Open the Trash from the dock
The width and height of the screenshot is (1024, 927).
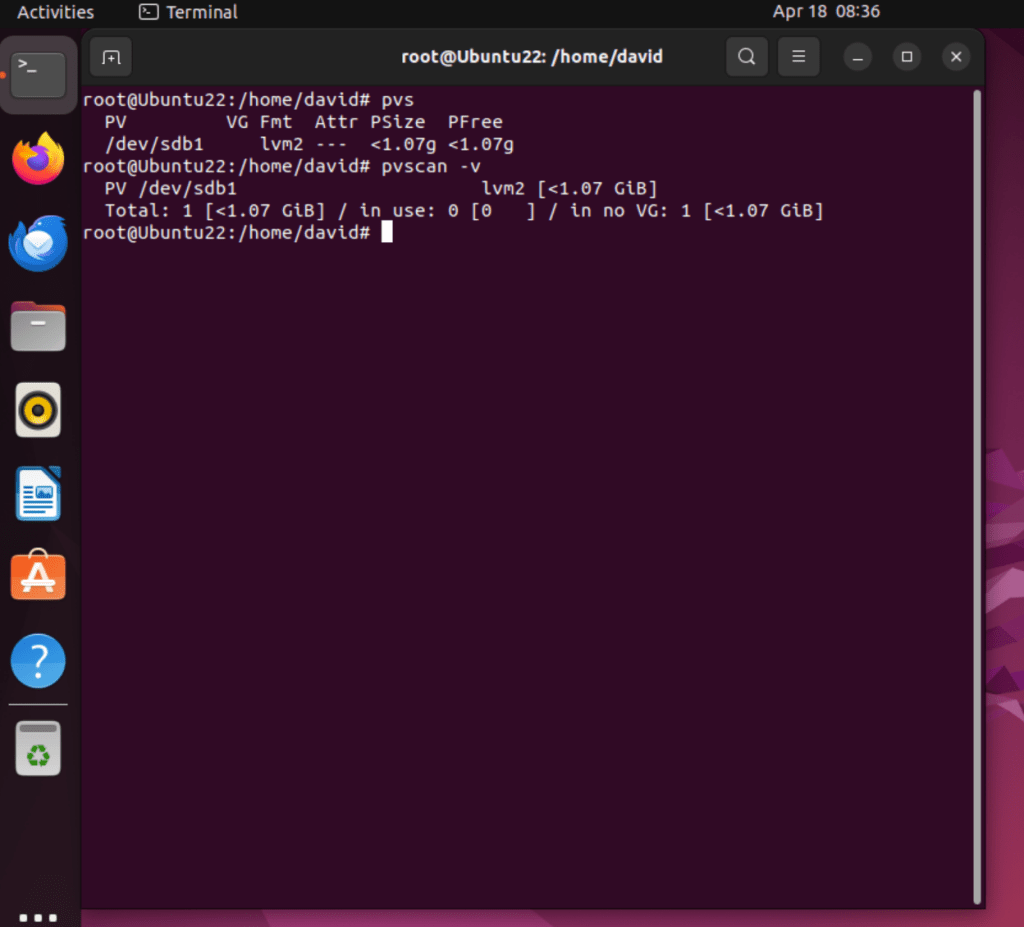[38, 748]
